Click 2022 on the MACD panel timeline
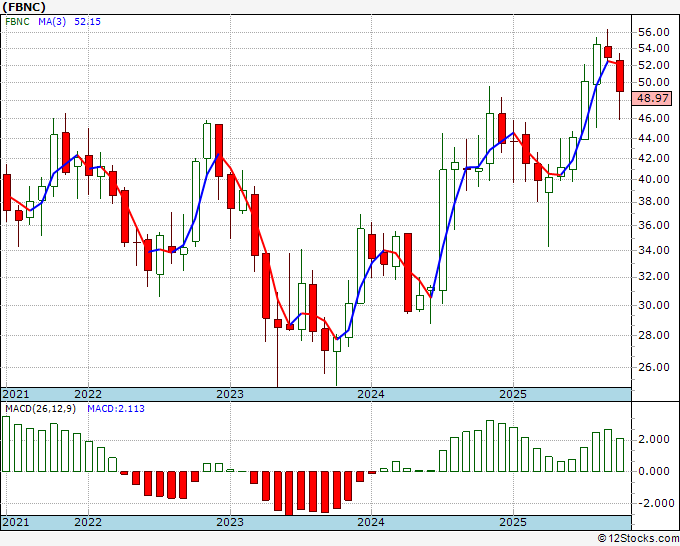Screen dimensions: 680x546 (88, 522)
